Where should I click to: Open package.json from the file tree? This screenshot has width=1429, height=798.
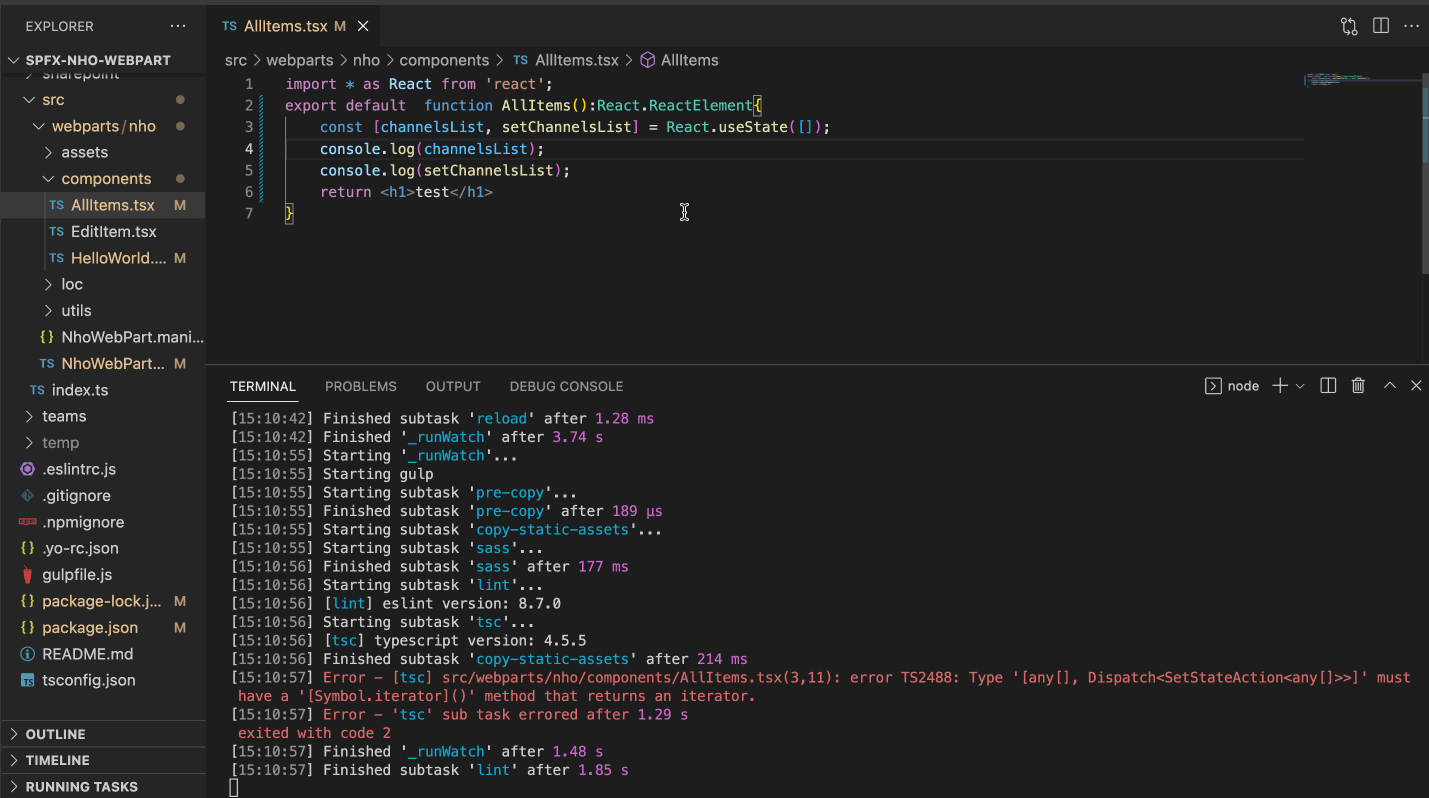click(90, 628)
